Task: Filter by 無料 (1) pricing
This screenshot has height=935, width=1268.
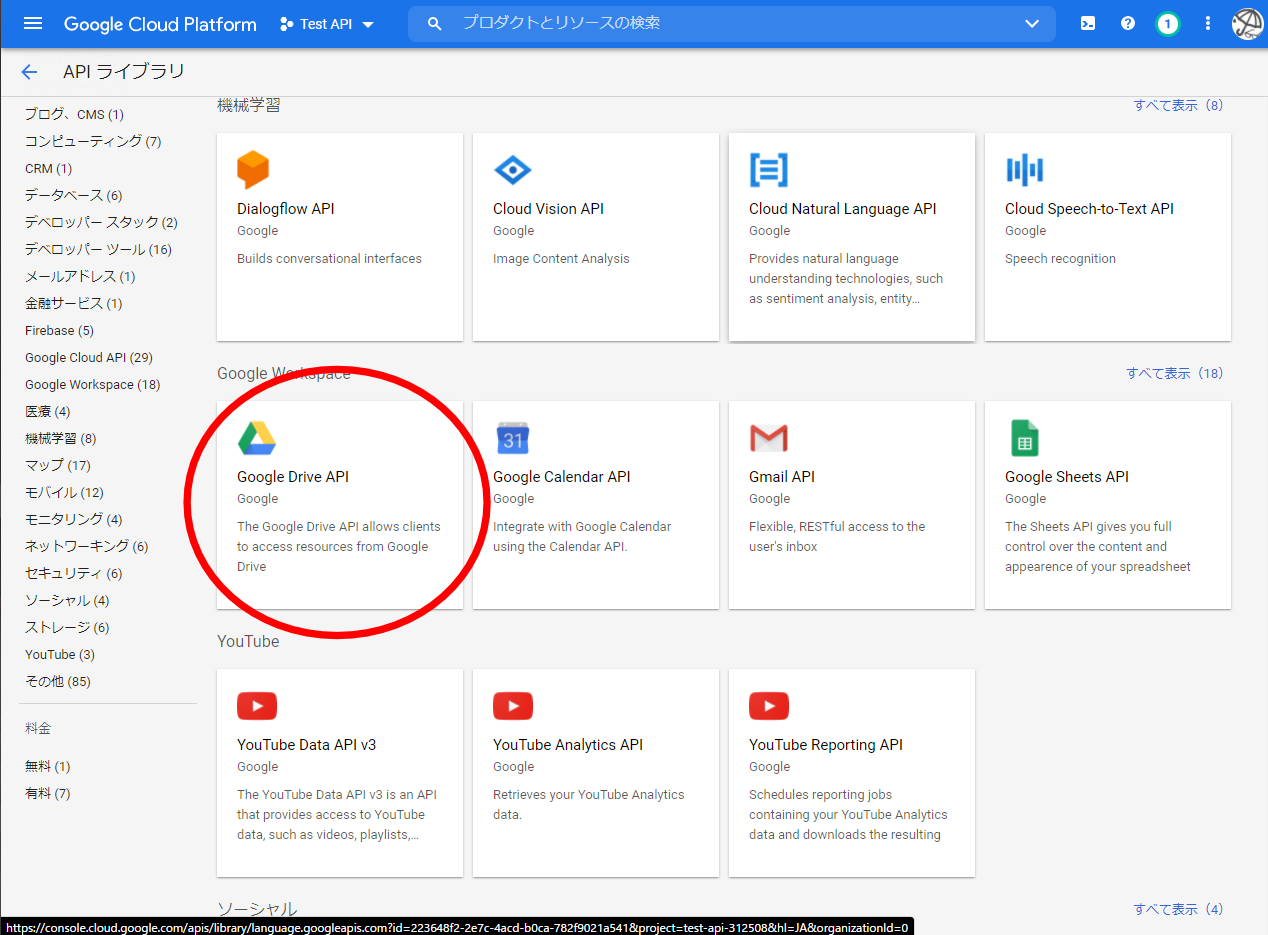Action: point(48,766)
